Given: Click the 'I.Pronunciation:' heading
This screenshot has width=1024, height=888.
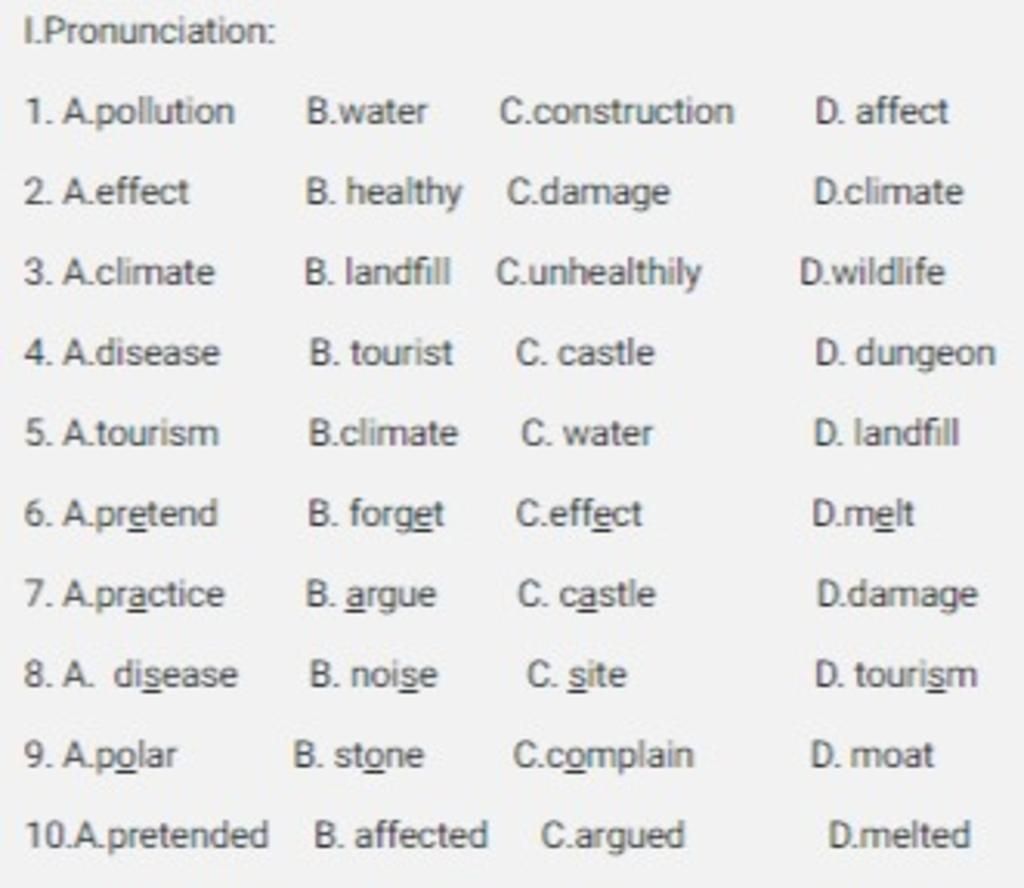Looking at the screenshot, I should click(150, 31).
